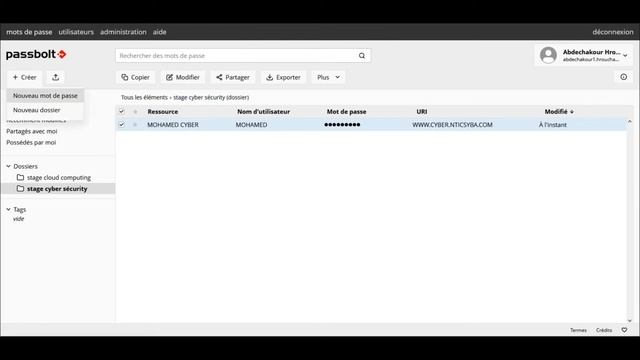This screenshot has width=640, height=360.
Task: Click the scrollbar up arrow
Action: [x=629, y=121]
